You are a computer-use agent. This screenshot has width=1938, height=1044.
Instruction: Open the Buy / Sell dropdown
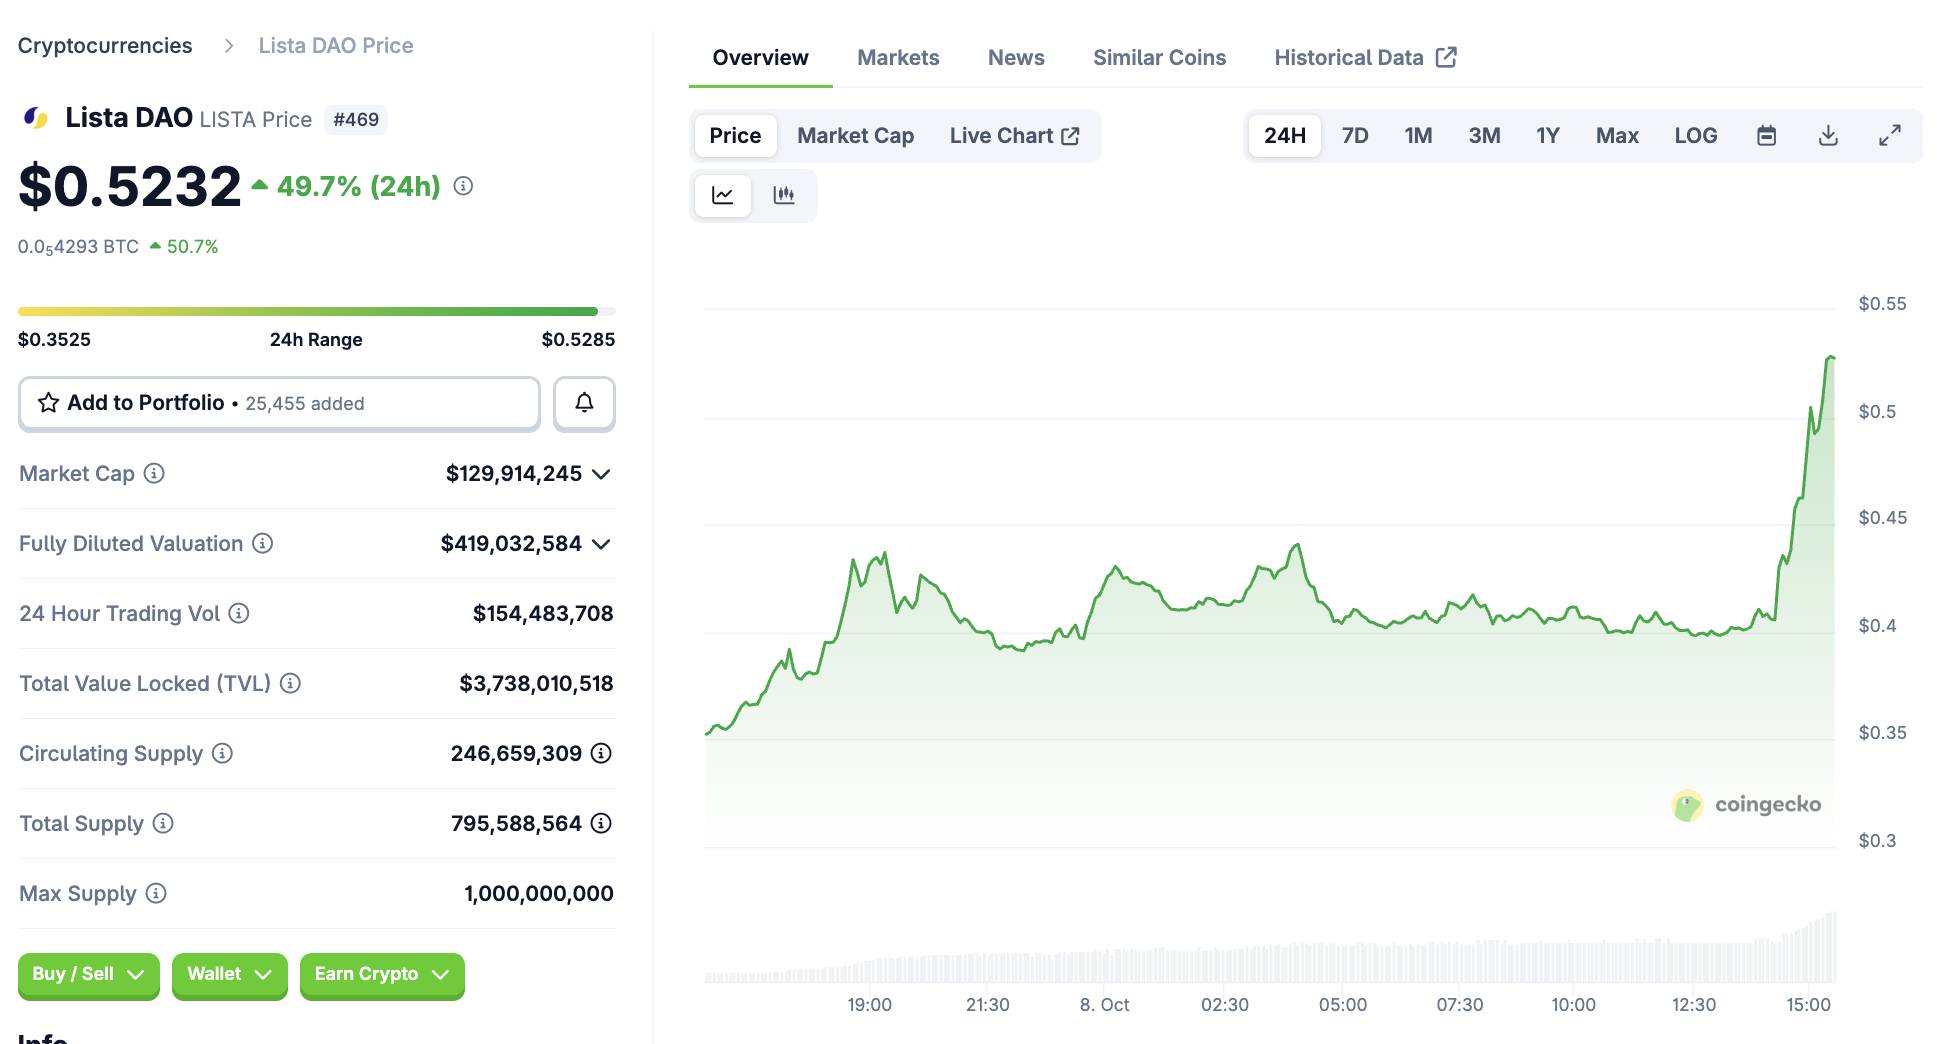coord(88,974)
